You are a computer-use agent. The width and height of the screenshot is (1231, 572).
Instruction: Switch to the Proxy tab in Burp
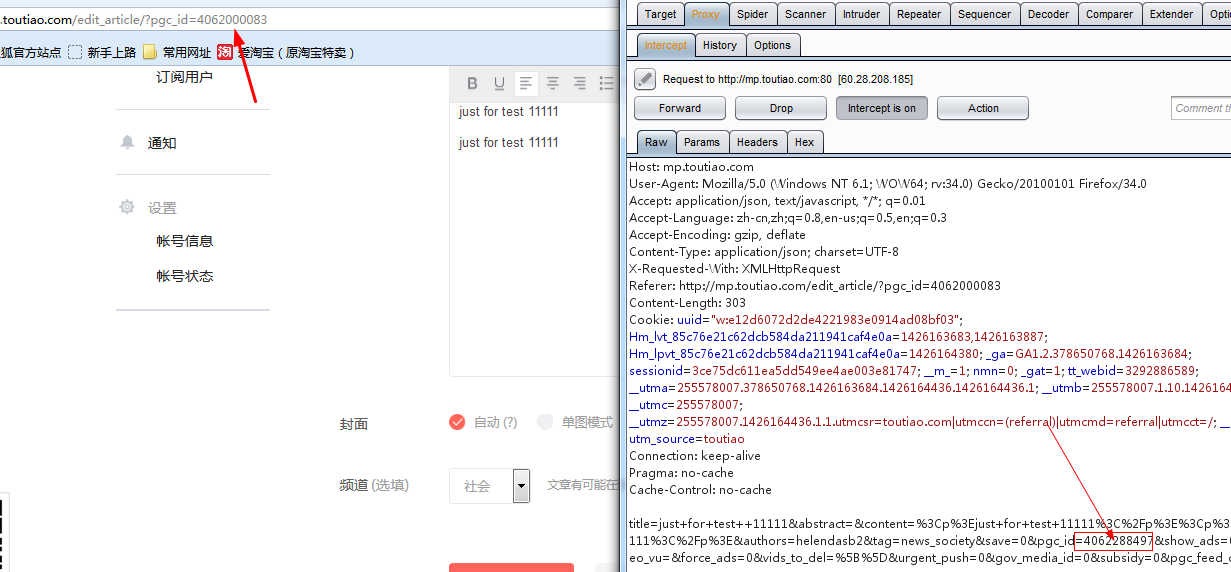point(705,14)
